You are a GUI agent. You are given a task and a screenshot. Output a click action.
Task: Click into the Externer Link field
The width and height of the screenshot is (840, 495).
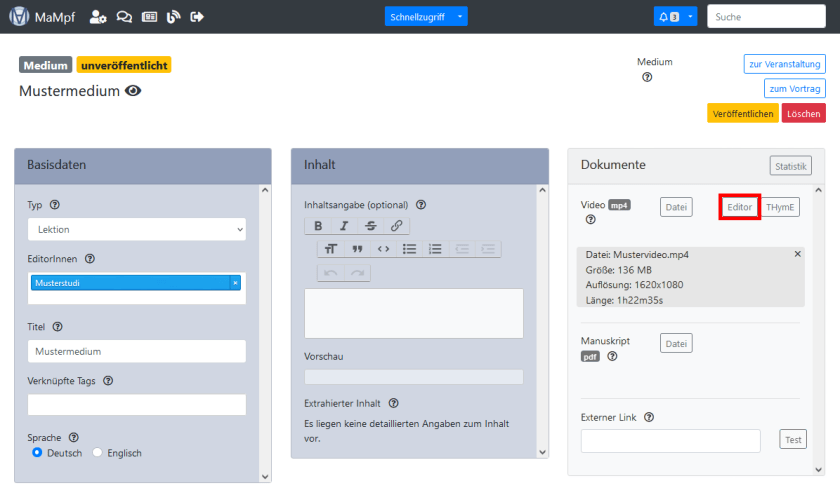[670, 440]
